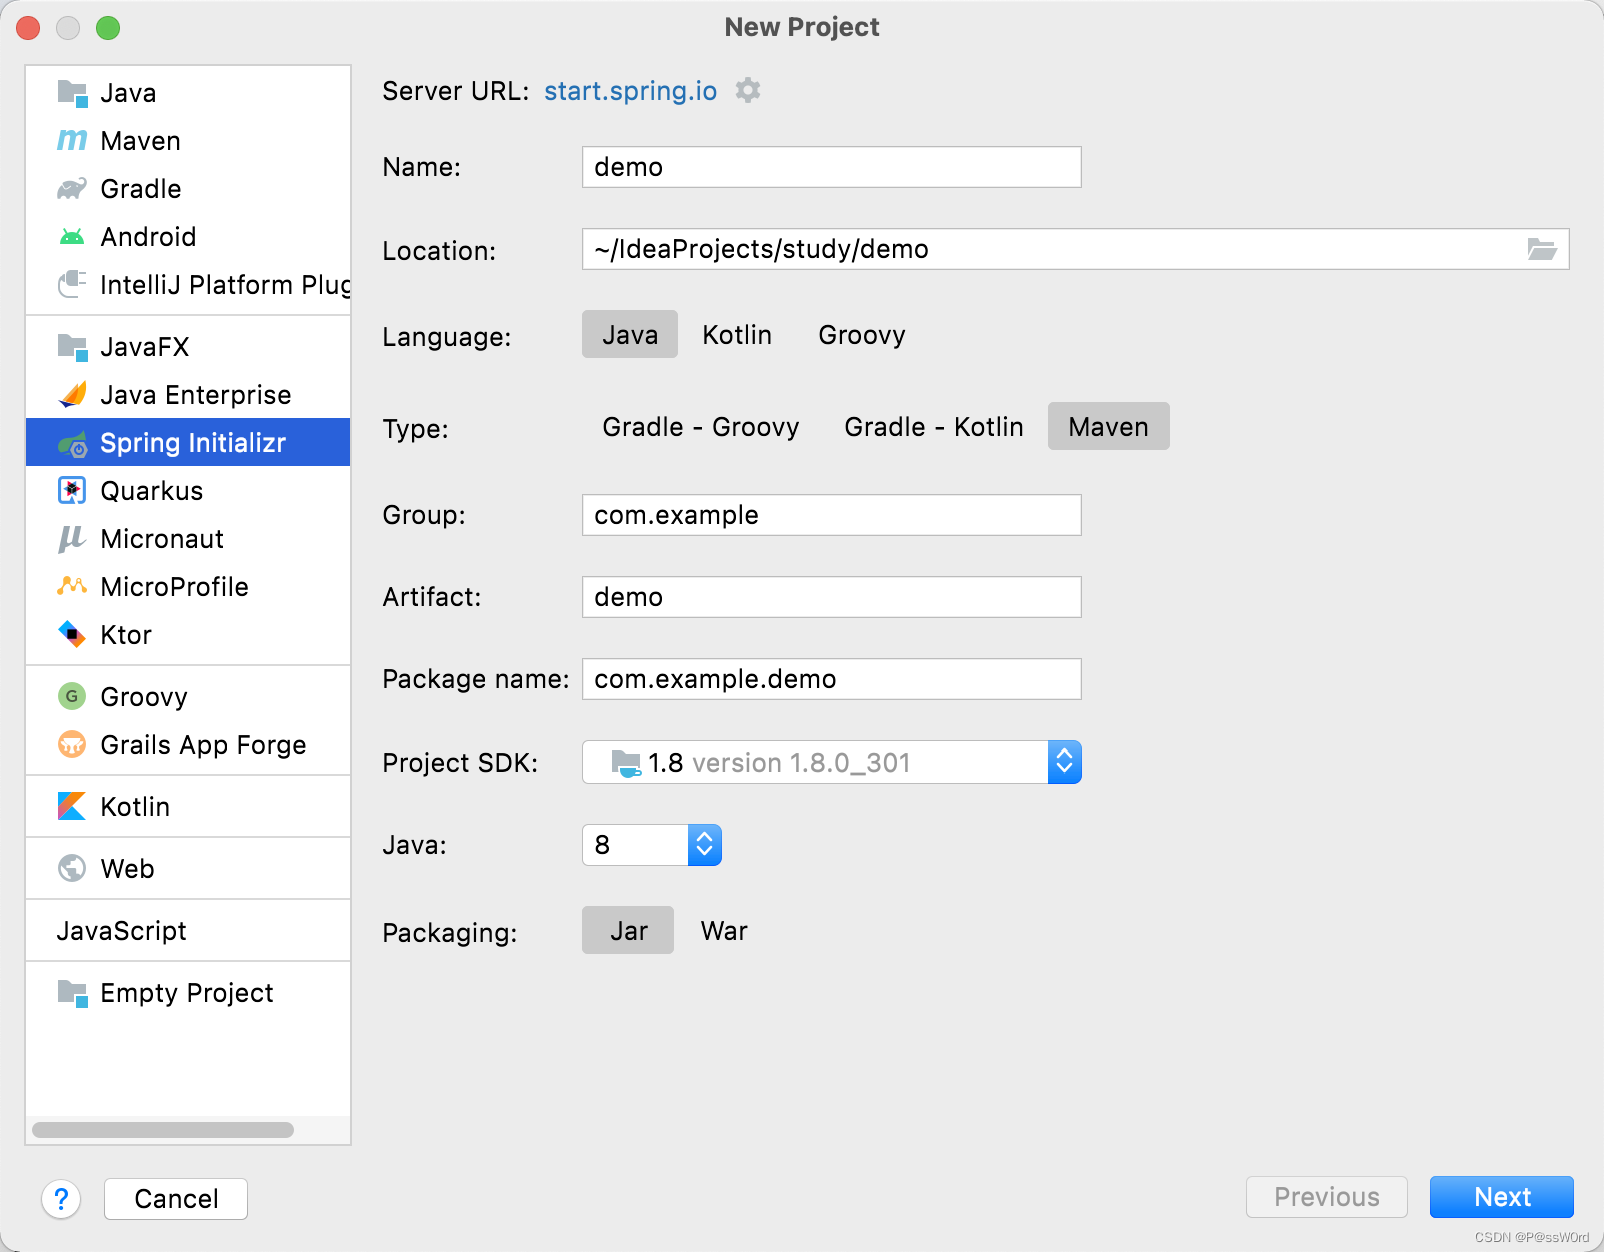The height and width of the screenshot is (1252, 1604).
Task: Click the Java project type icon
Action: (72, 93)
